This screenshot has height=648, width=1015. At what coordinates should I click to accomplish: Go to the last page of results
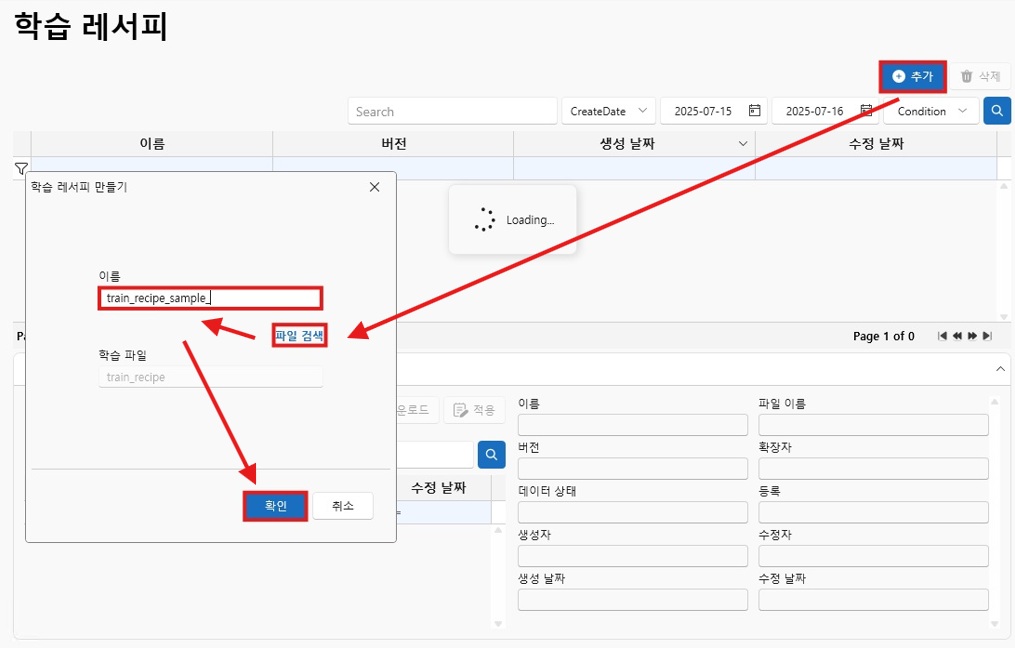click(988, 336)
